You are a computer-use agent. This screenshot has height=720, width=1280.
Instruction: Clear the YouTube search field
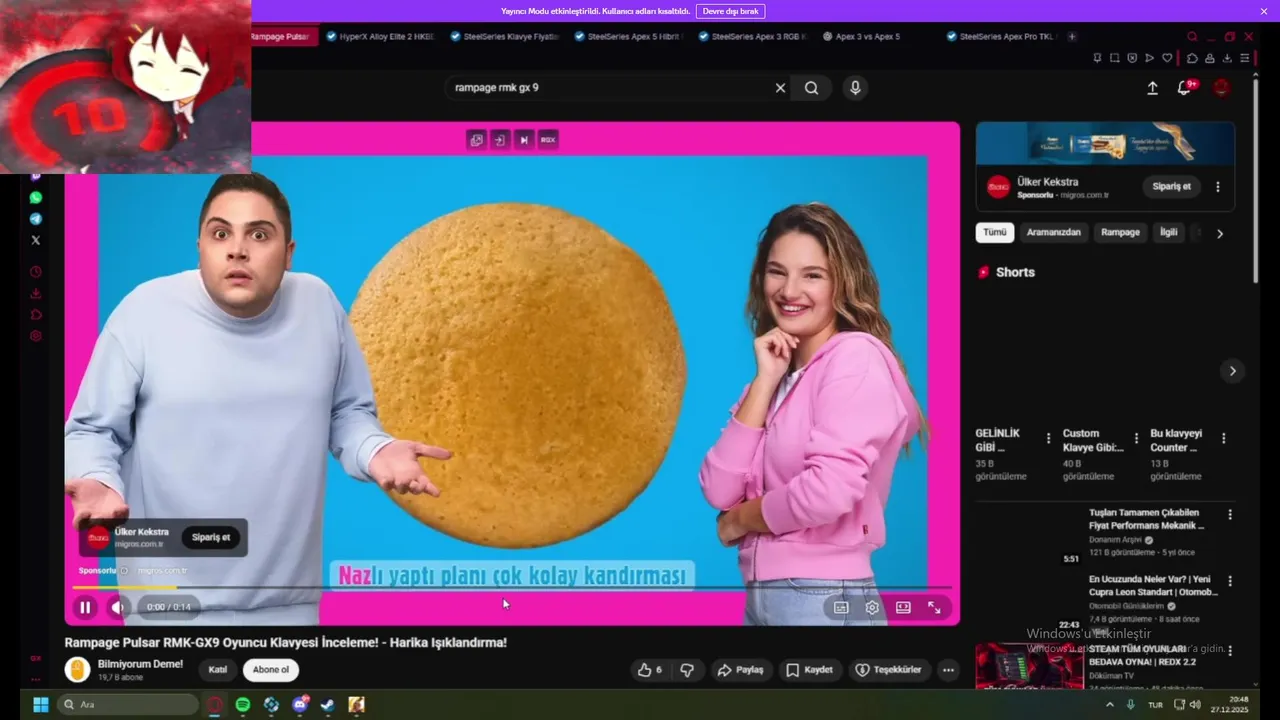point(780,88)
